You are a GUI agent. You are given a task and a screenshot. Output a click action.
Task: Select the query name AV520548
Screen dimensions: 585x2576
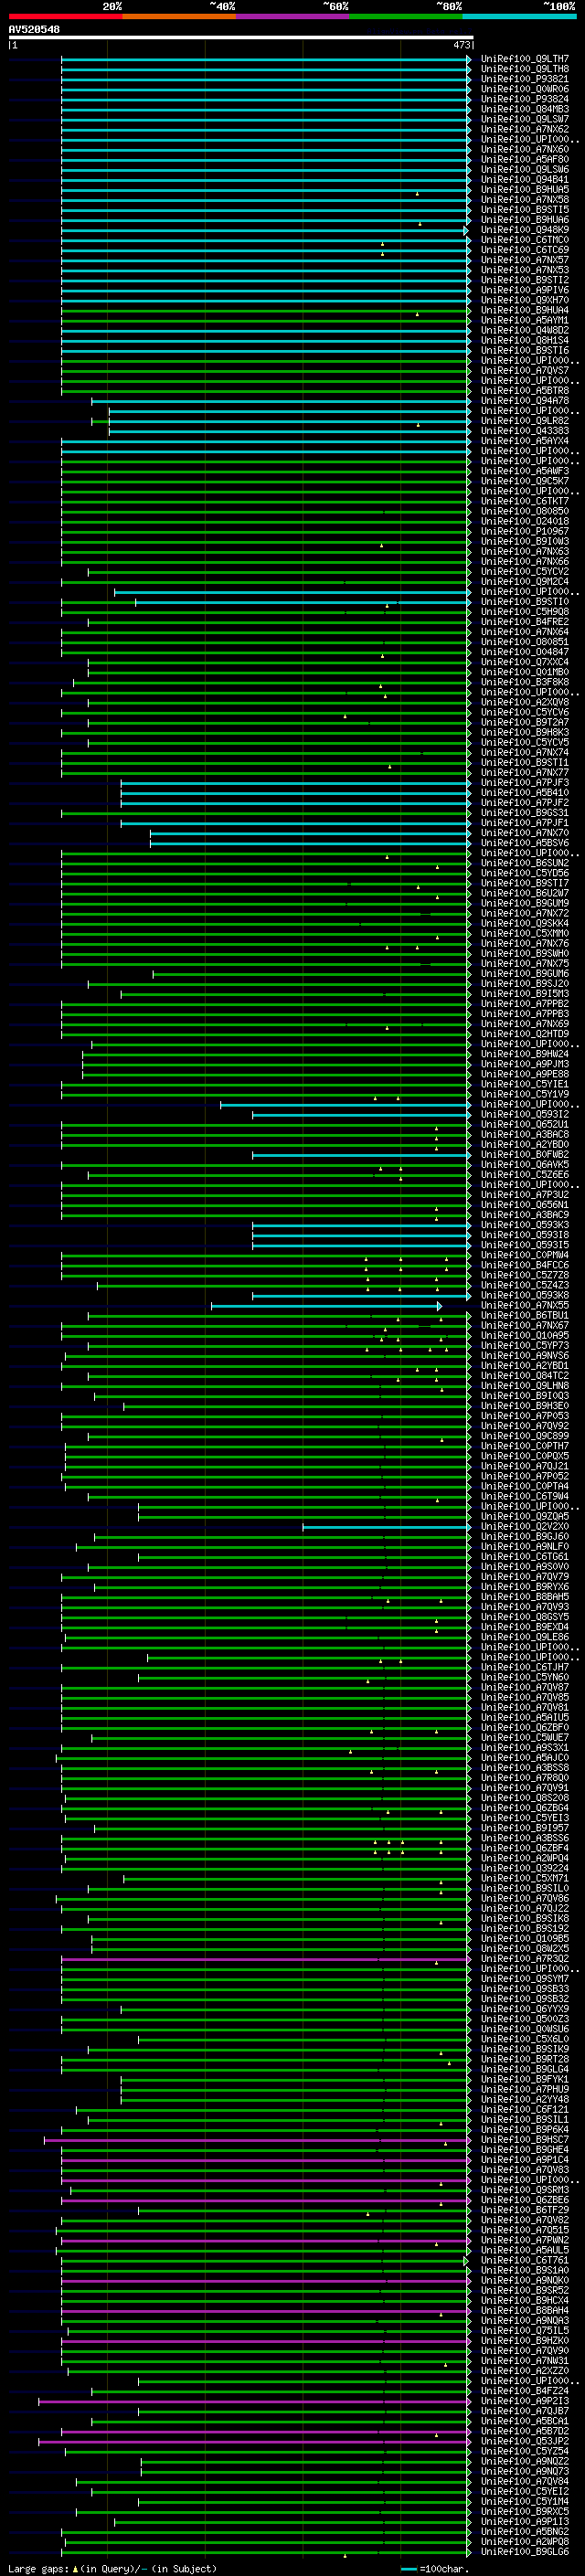[34, 29]
